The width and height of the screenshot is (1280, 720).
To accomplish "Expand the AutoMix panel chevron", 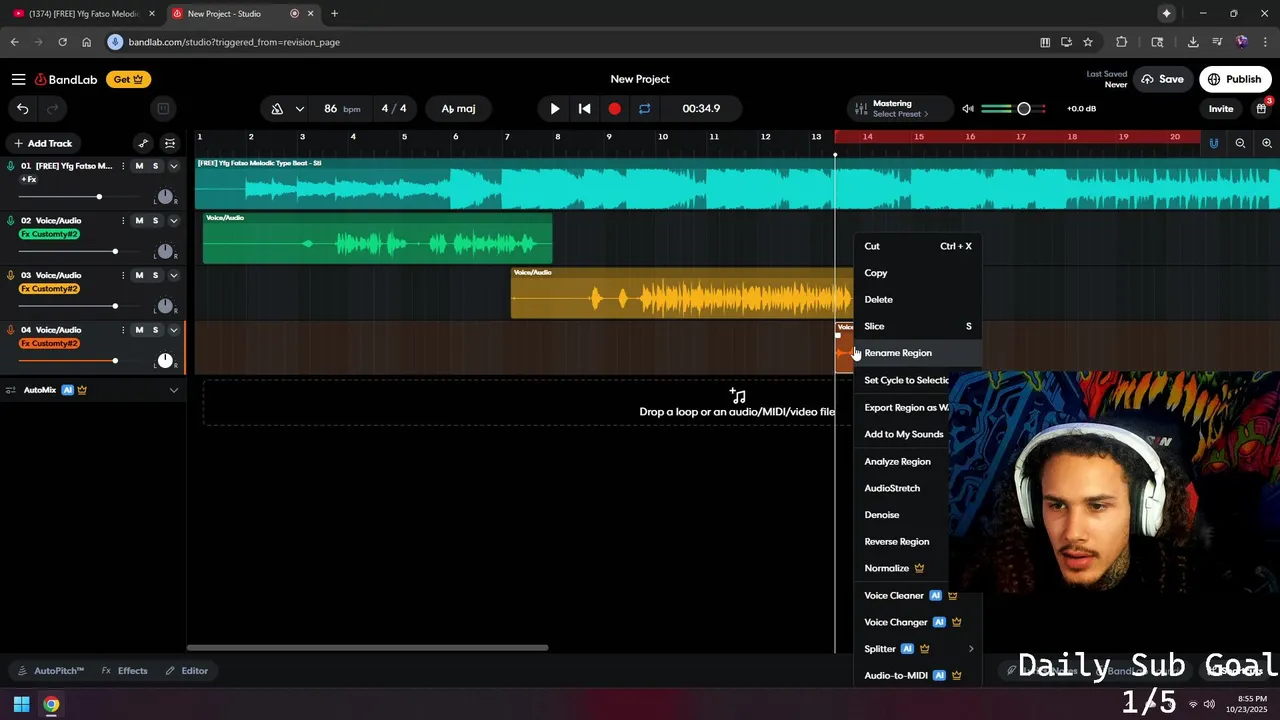I will point(173,390).
